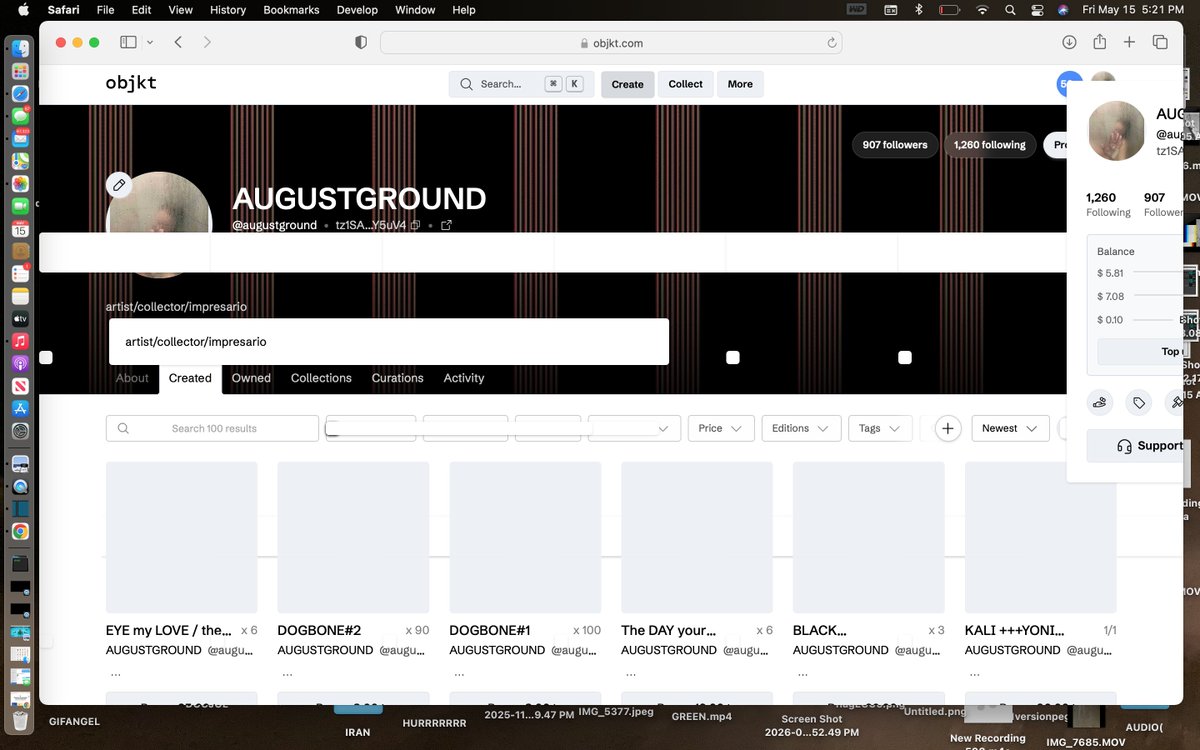Click the Collect button
Screen dimensions: 1200x750
(x=686, y=84)
